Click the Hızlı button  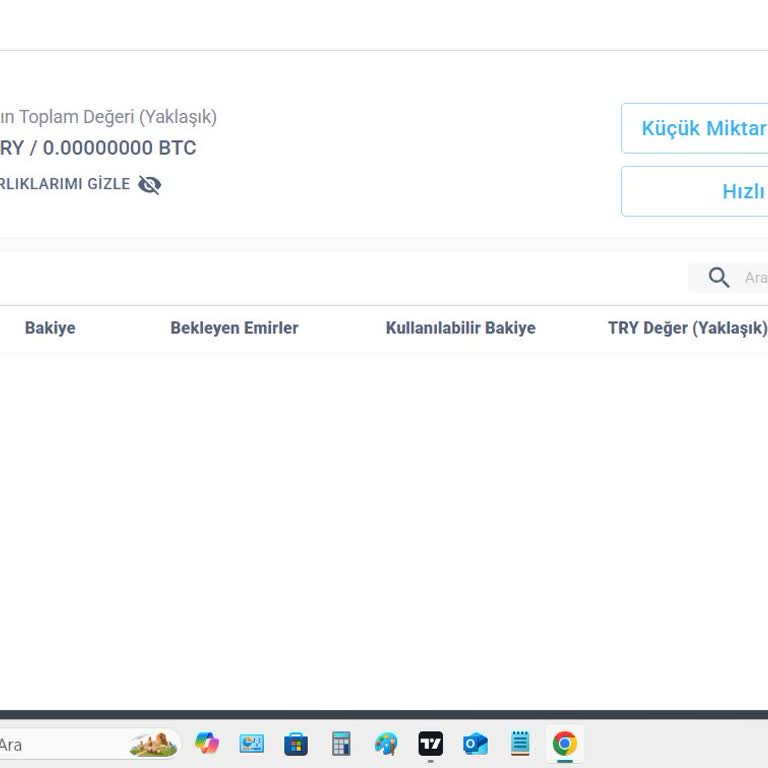point(695,192)
